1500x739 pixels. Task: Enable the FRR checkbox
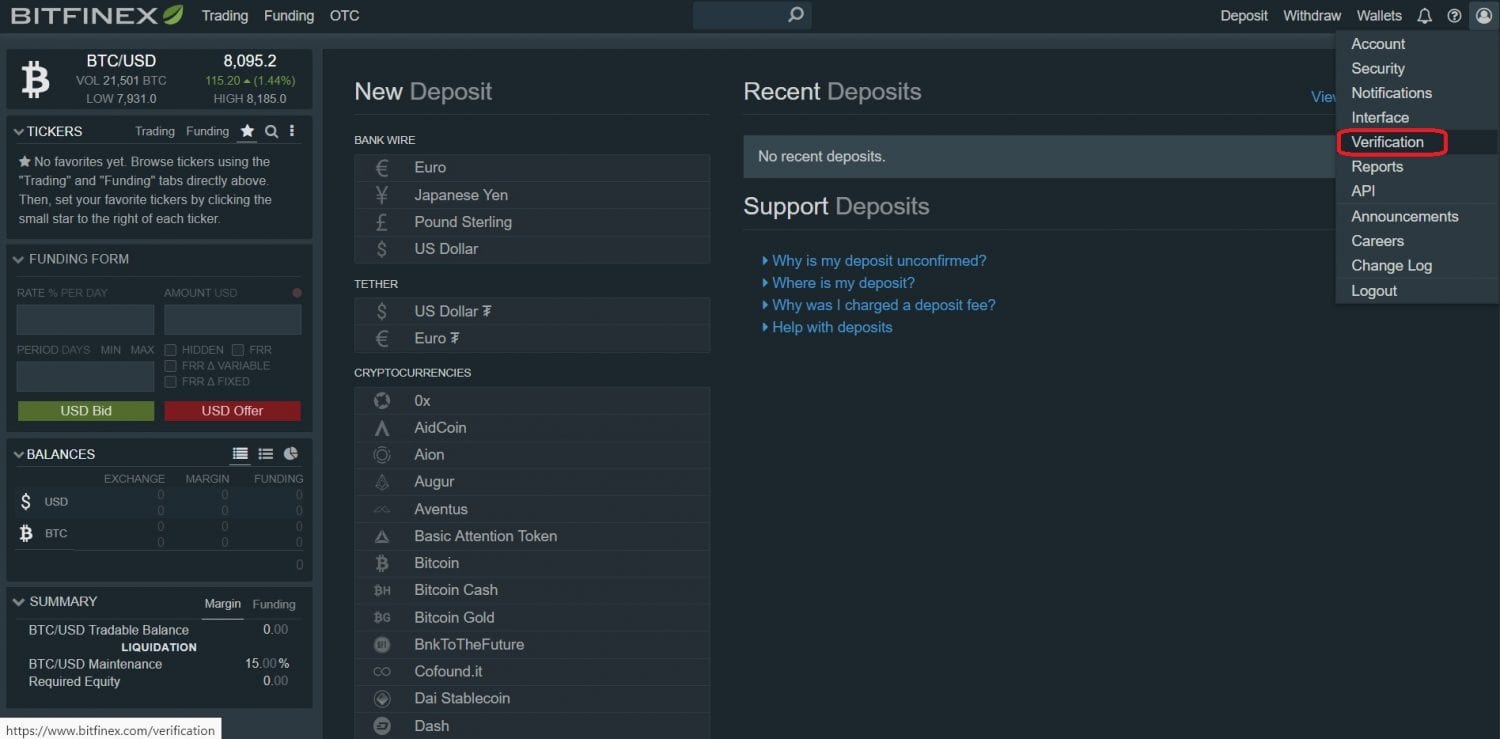(238, 350)
